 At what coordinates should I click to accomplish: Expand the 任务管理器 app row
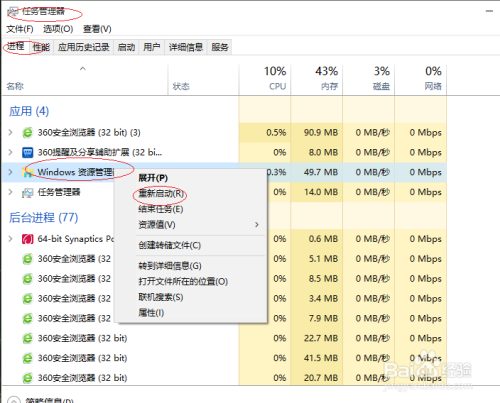[10, 192]
